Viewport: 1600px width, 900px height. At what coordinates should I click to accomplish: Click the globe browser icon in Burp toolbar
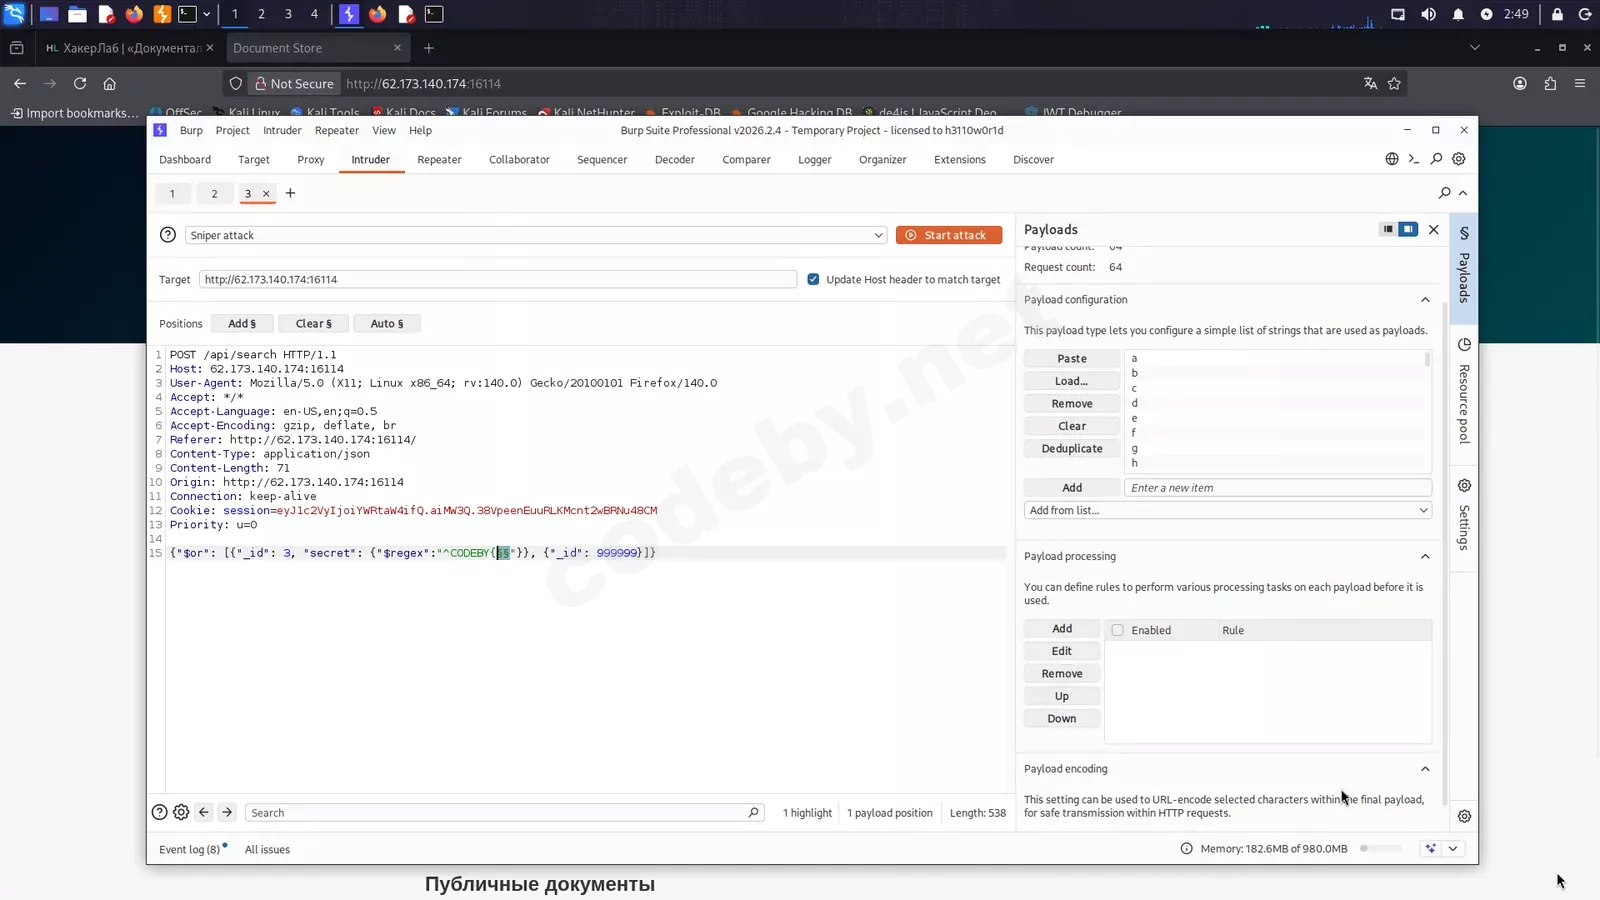click(1392, 159)
